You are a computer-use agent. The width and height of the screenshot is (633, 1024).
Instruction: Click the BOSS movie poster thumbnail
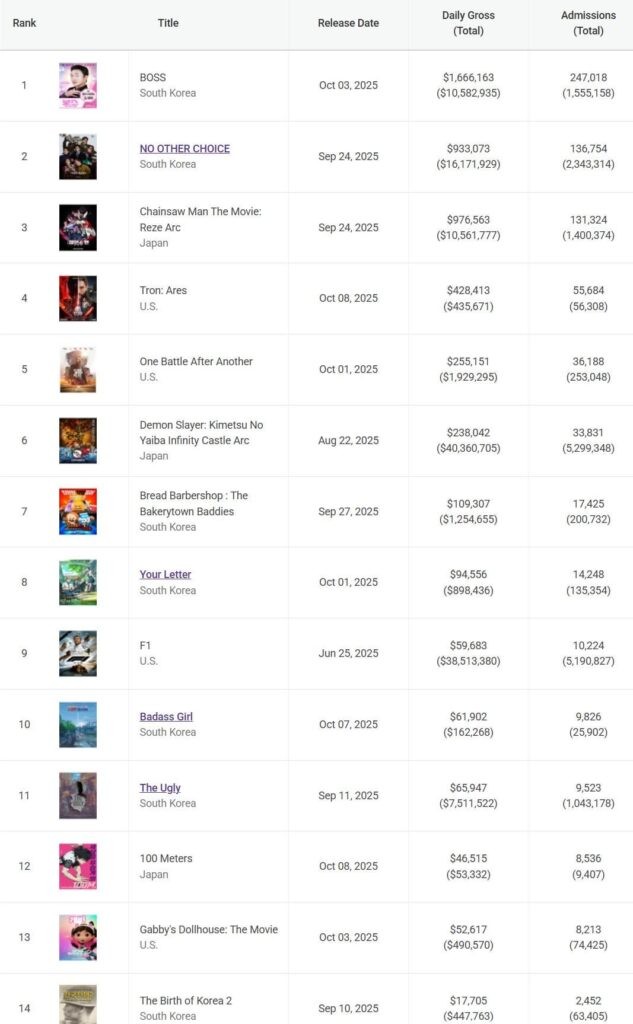[x=78, y=86]
